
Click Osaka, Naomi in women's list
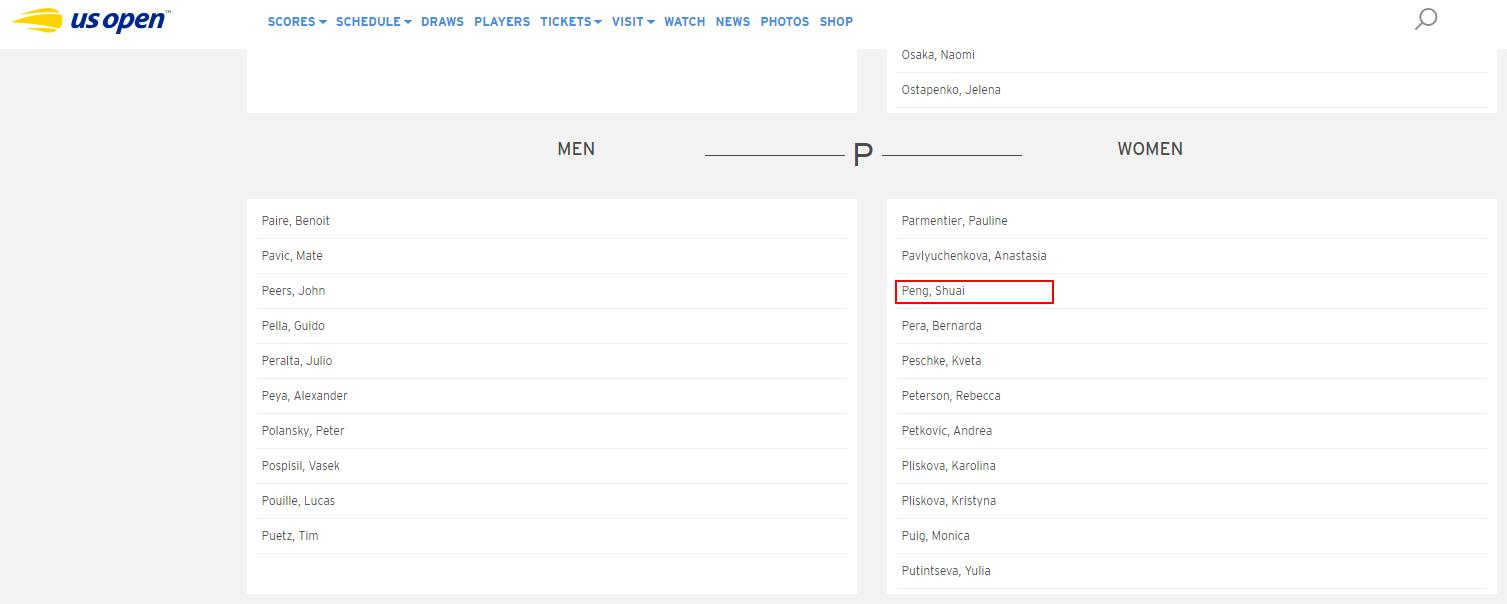coord(938,55)
